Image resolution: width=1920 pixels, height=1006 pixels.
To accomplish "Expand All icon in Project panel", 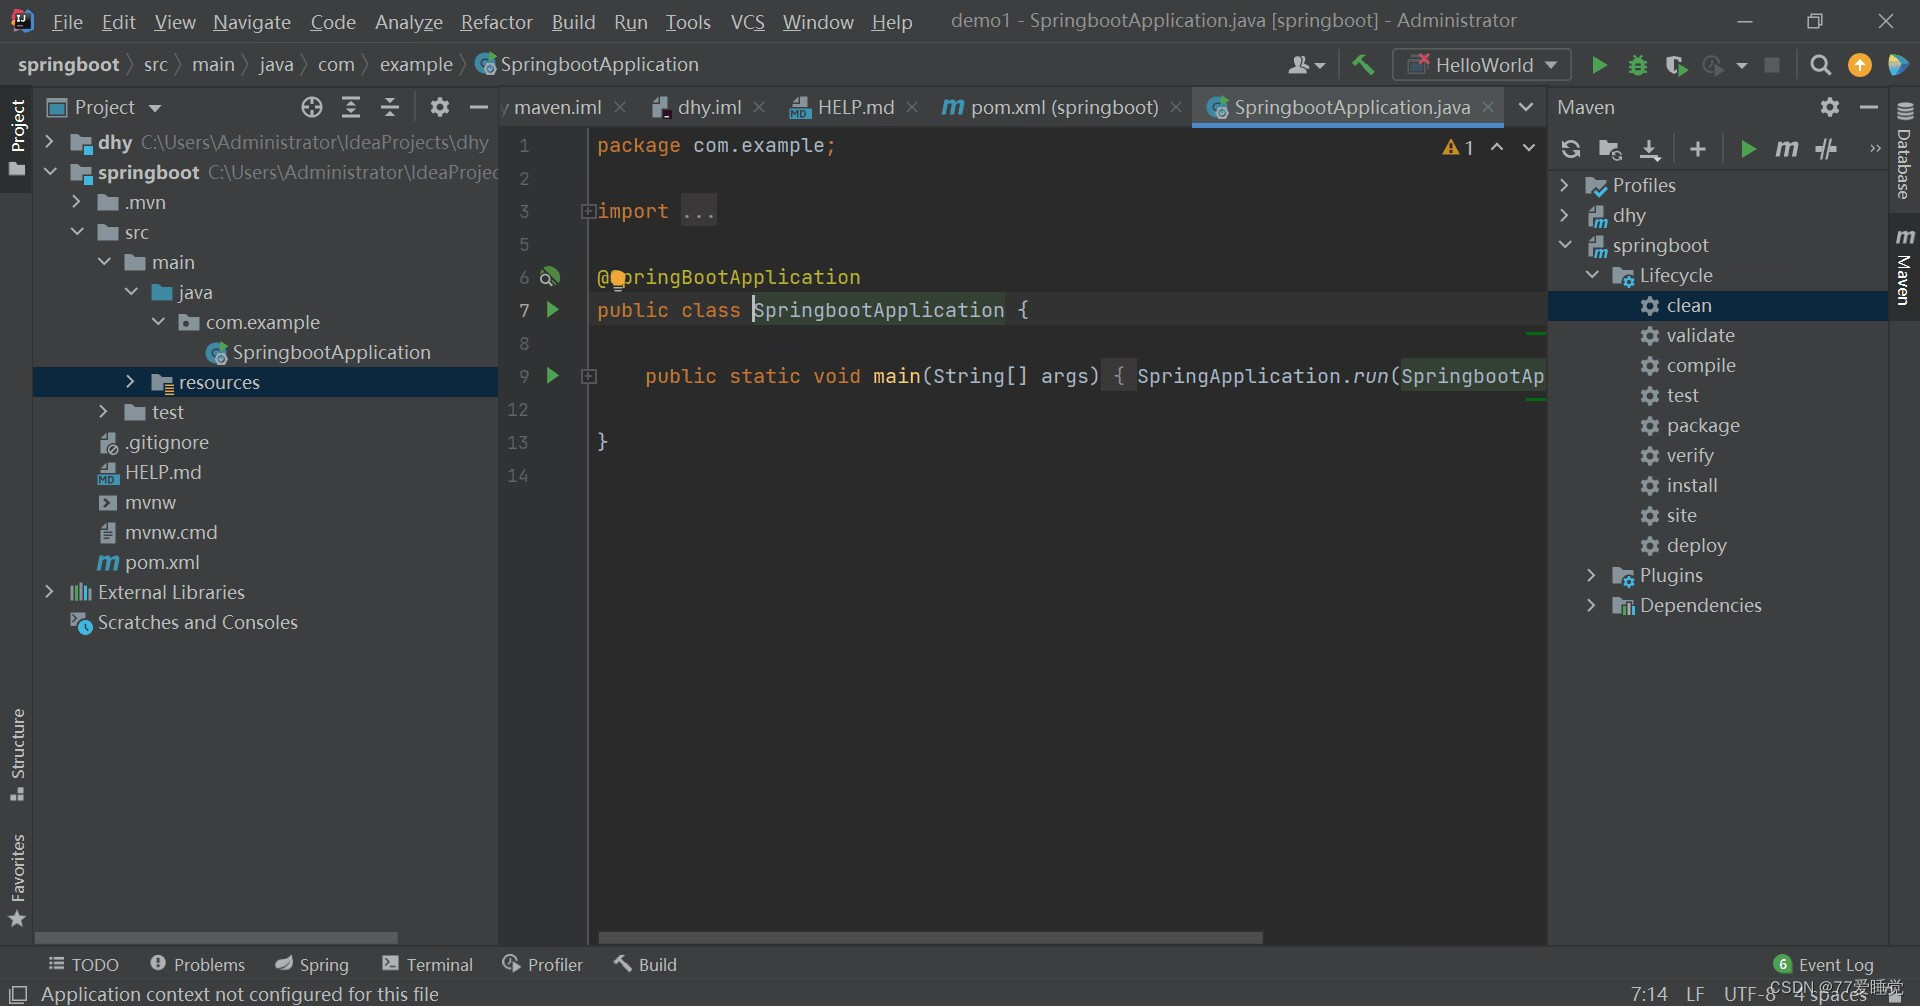I will click(351, 107).
